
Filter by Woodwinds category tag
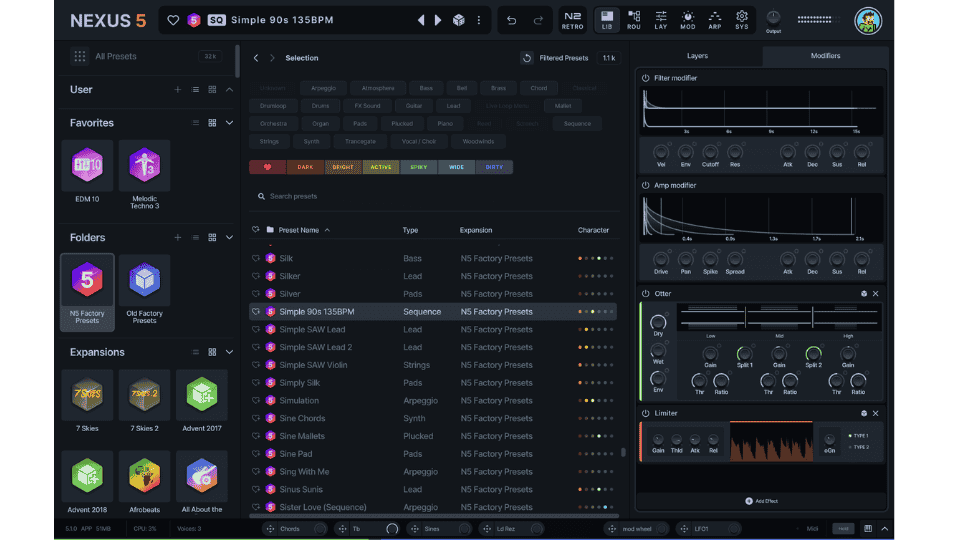coord(478,141)
